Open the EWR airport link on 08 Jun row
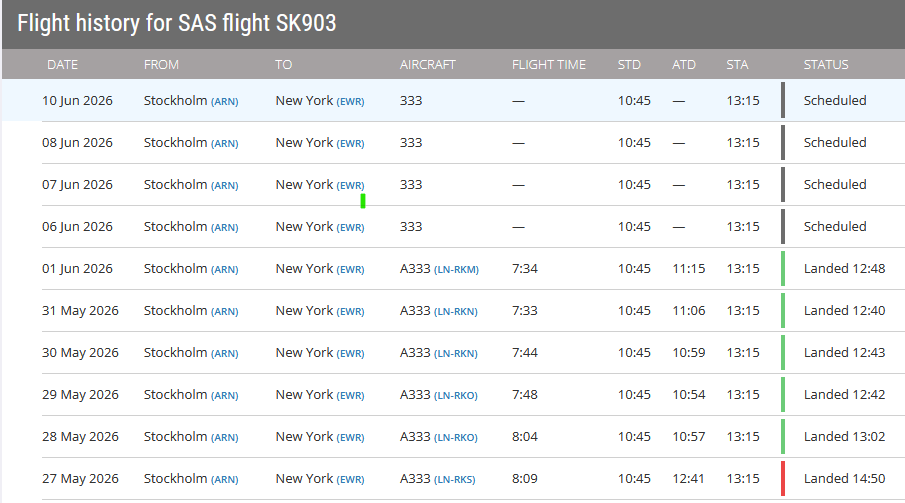This screenshot has width=905, height=503. tap(350, 144)
